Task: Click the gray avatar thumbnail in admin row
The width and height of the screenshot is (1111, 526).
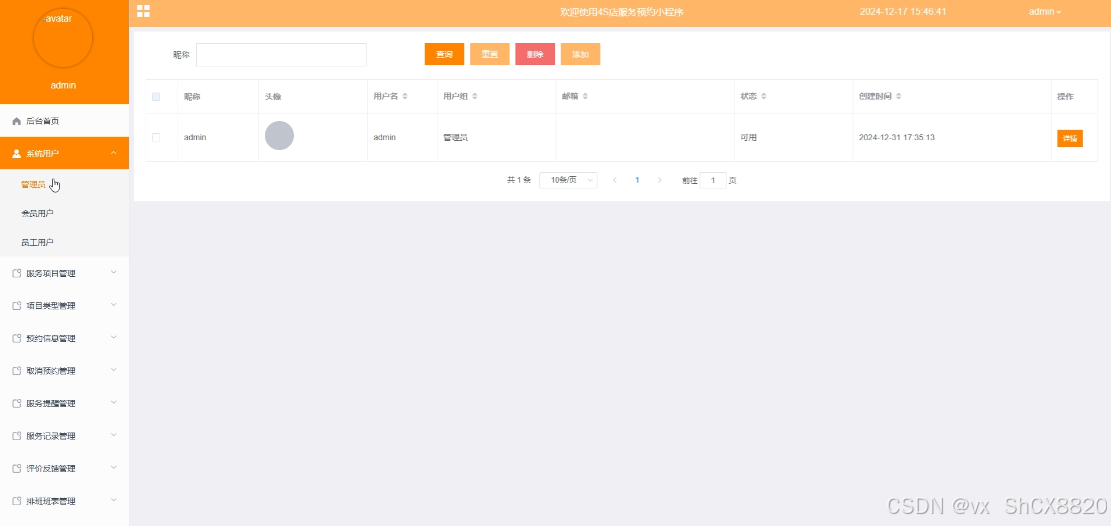Action: (x=279, y=135)
